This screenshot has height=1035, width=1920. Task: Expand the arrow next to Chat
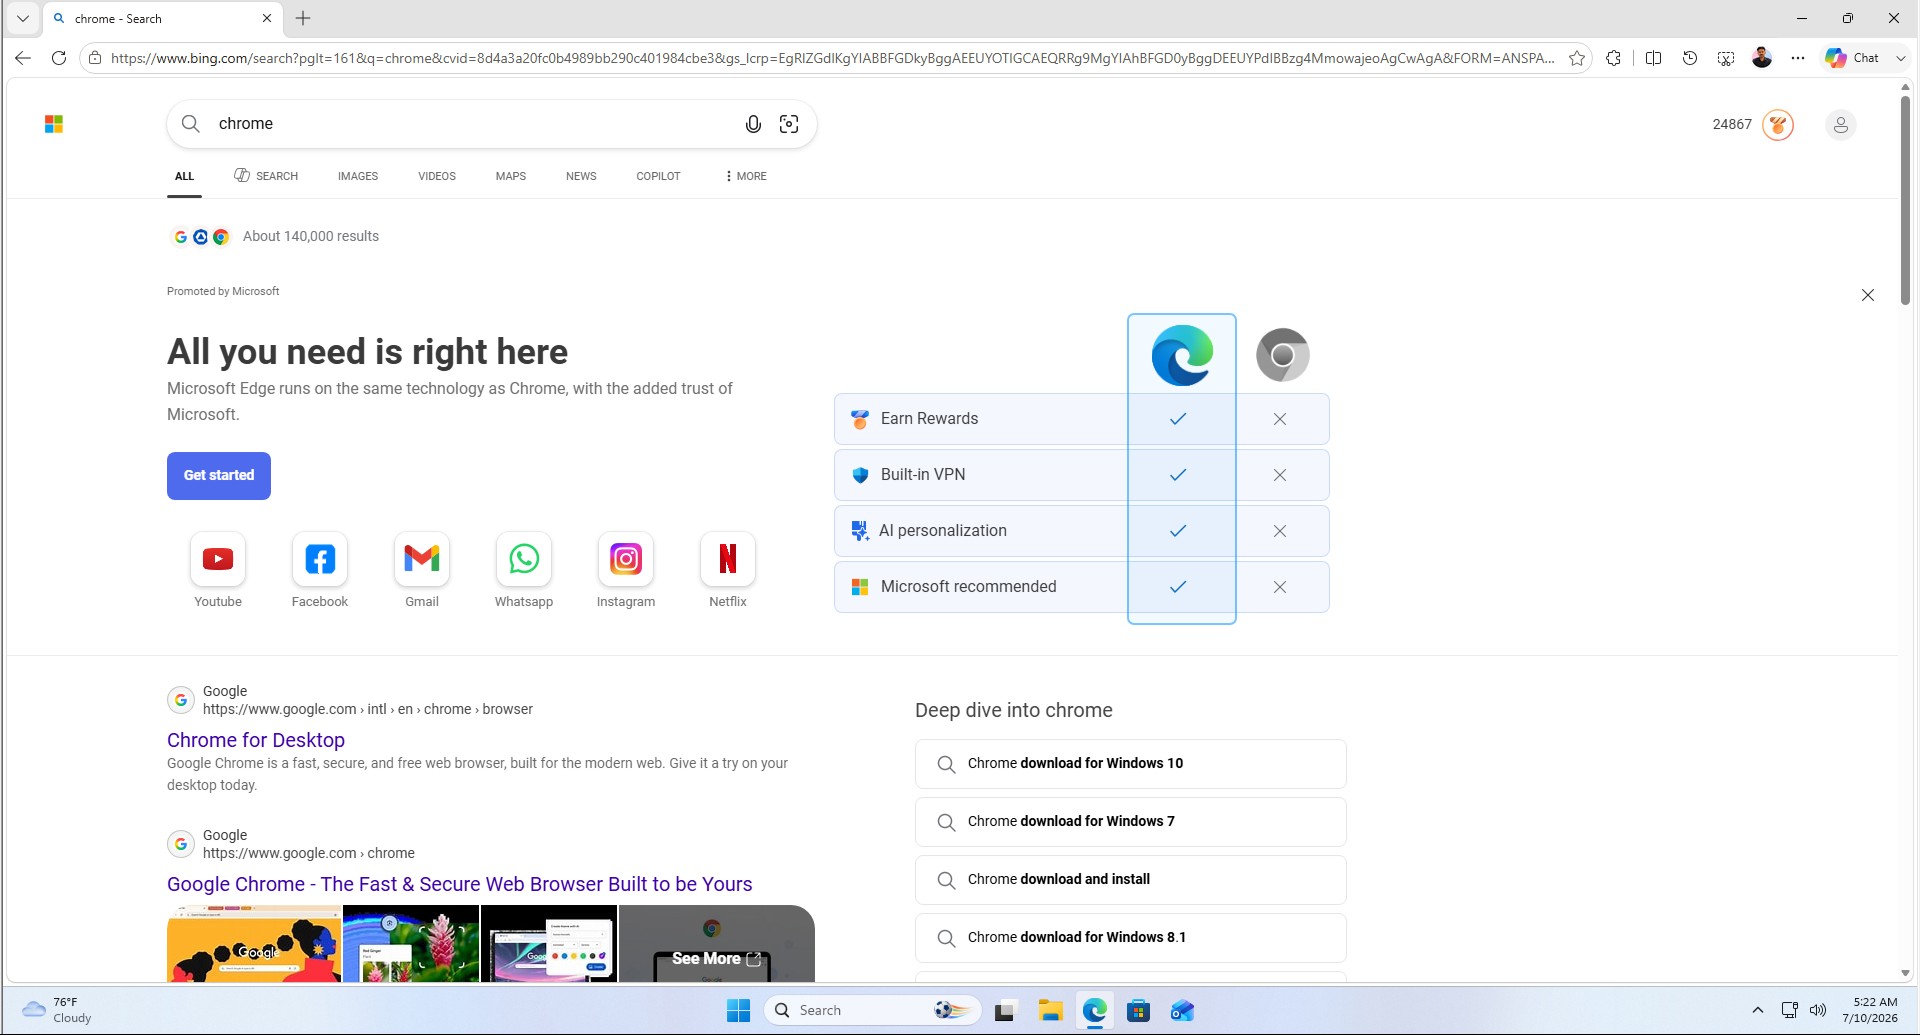tap(1901, 58)
